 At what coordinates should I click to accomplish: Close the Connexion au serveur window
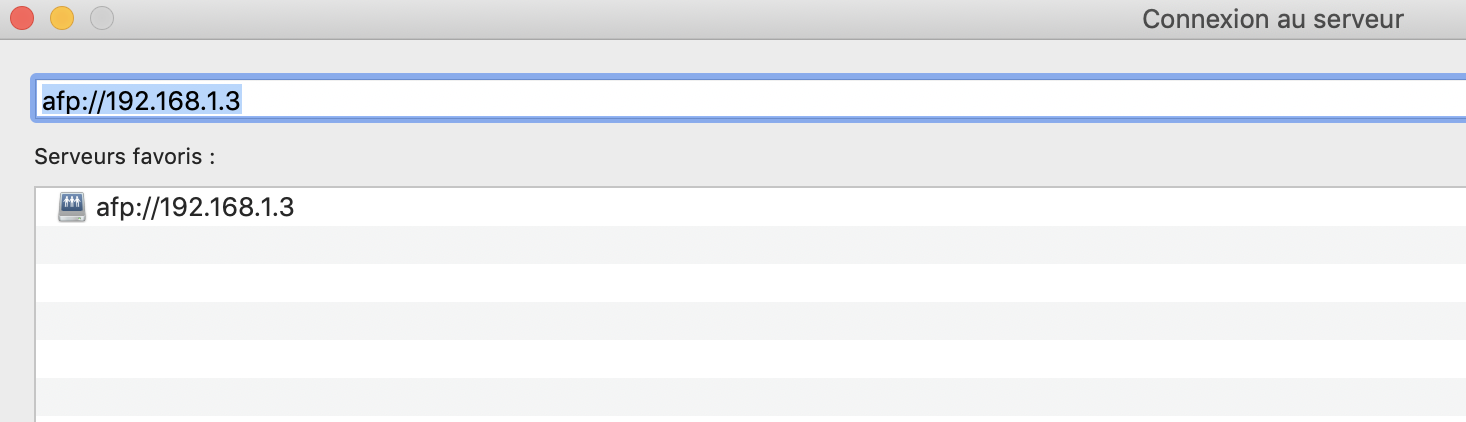[x=21, y=18]
